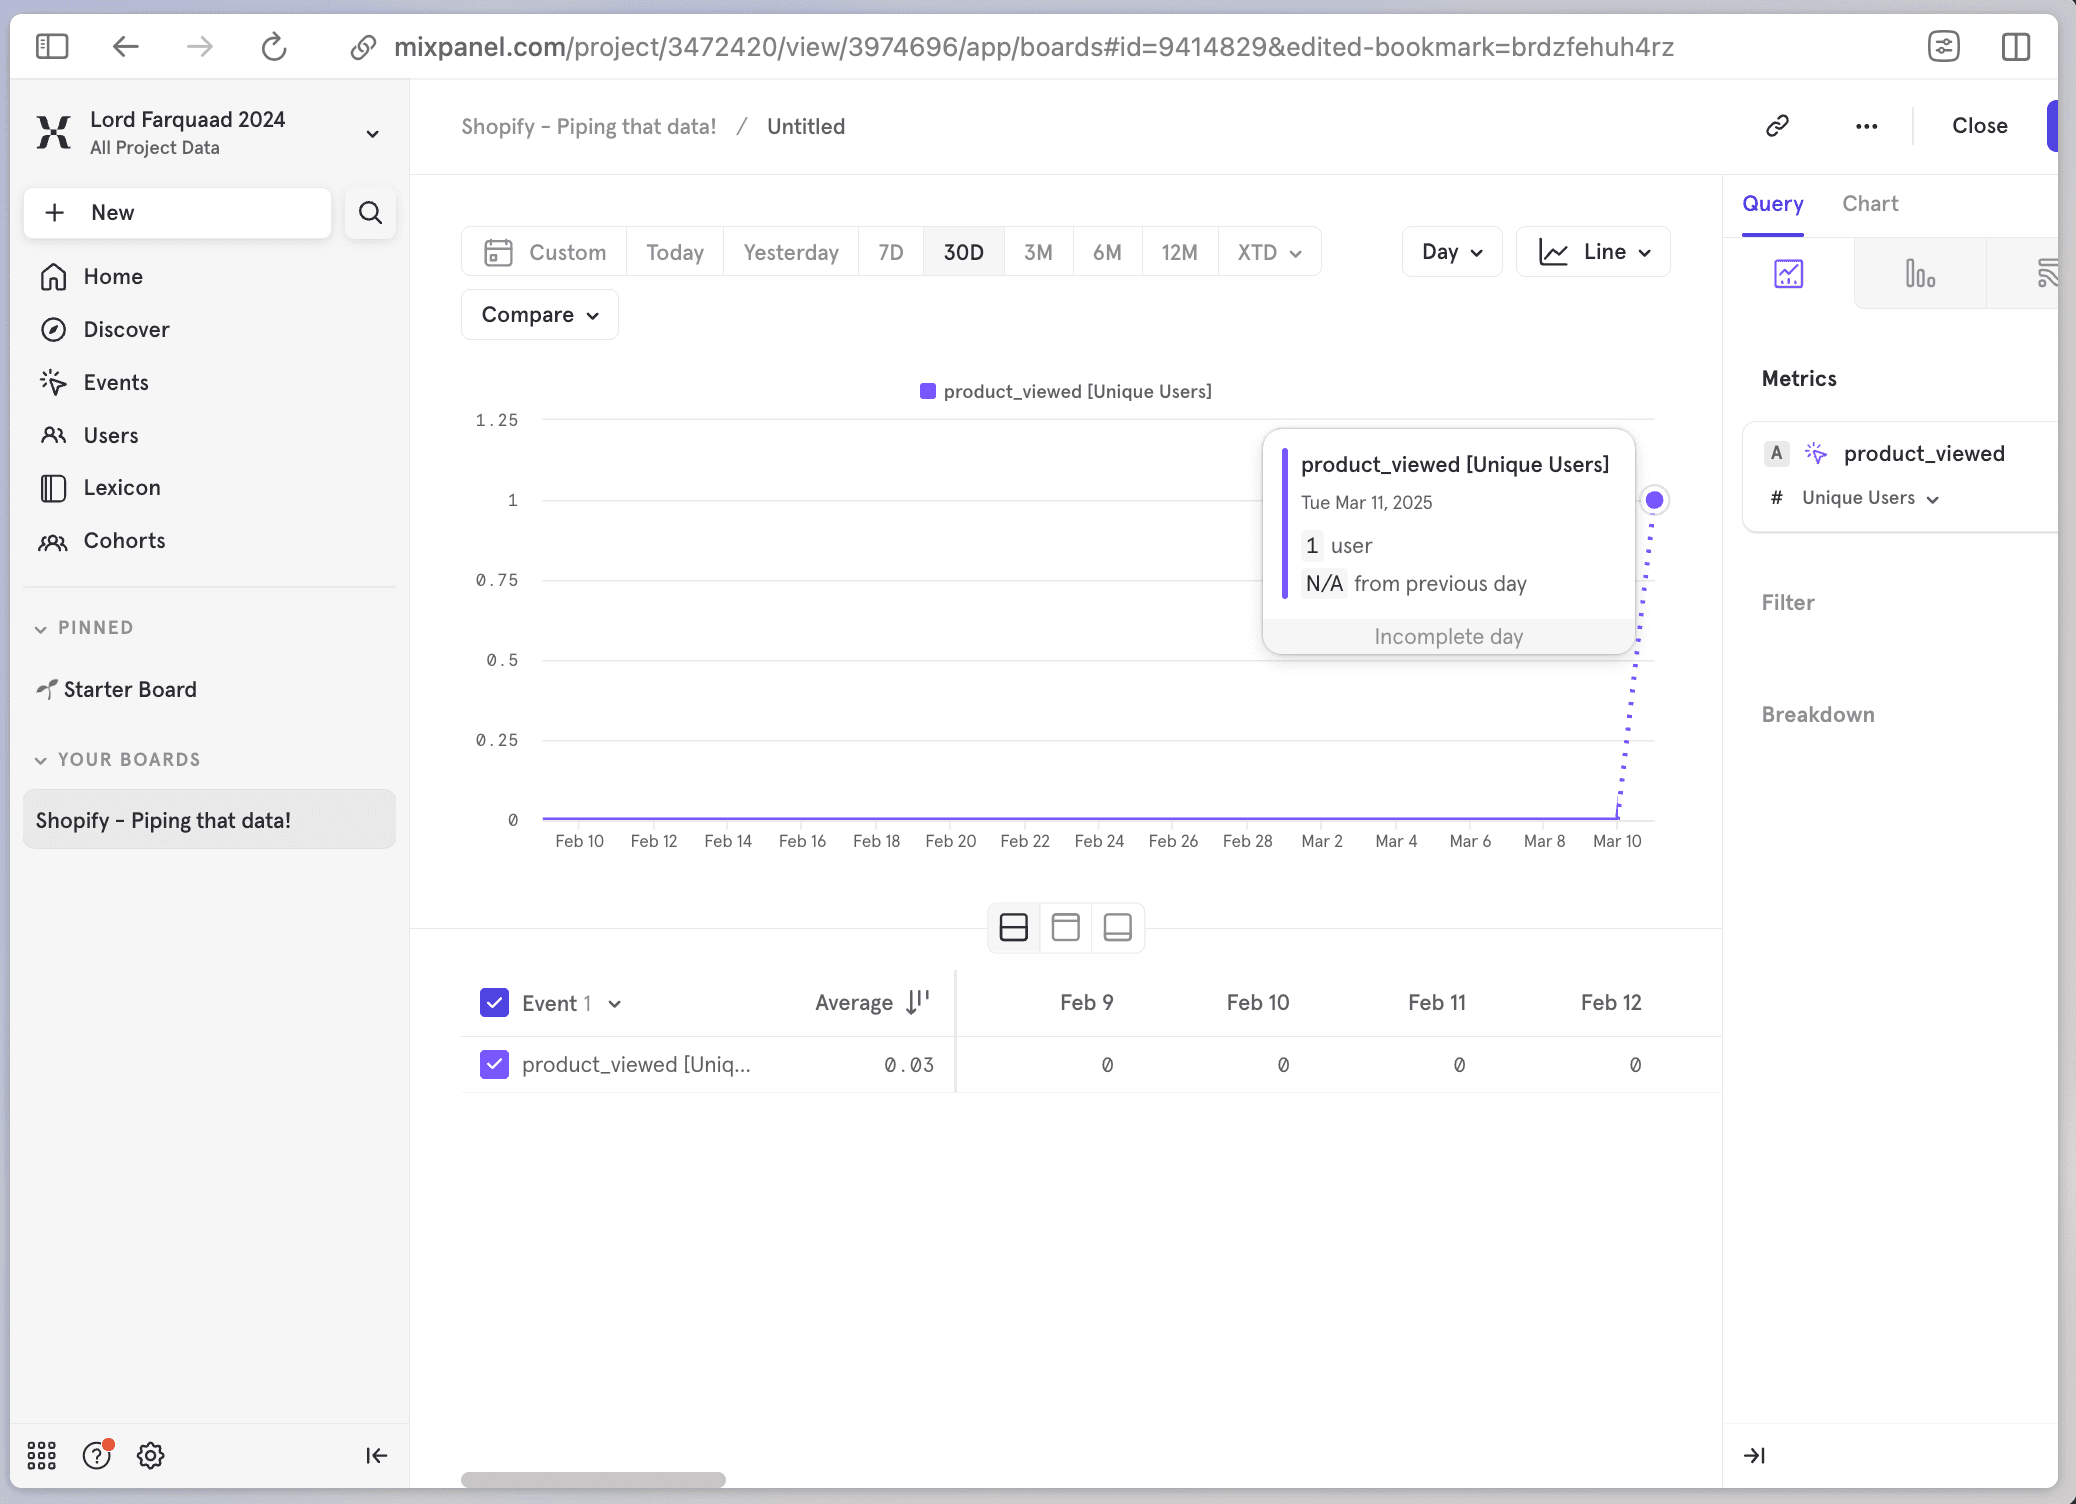Click the horizontal scrollbar under table
Screen dimensions: 2076x1504
point(593,1479)
